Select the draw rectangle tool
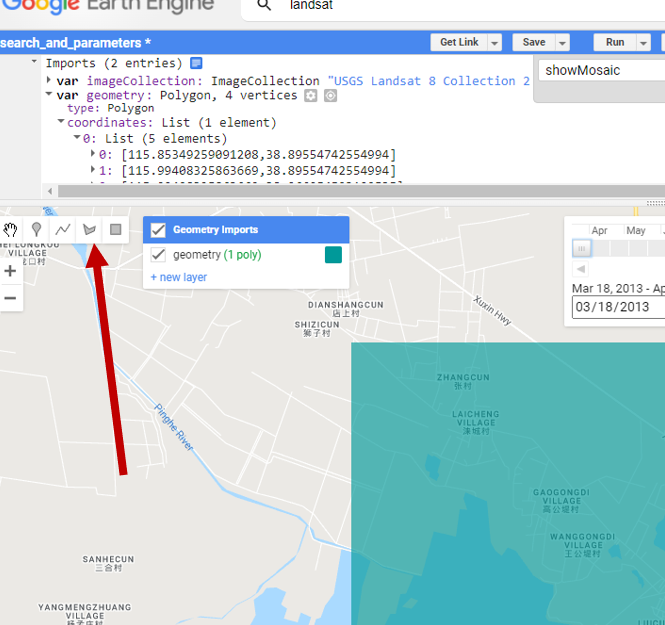This screenshot has height=625, width=665. point(115,230)
